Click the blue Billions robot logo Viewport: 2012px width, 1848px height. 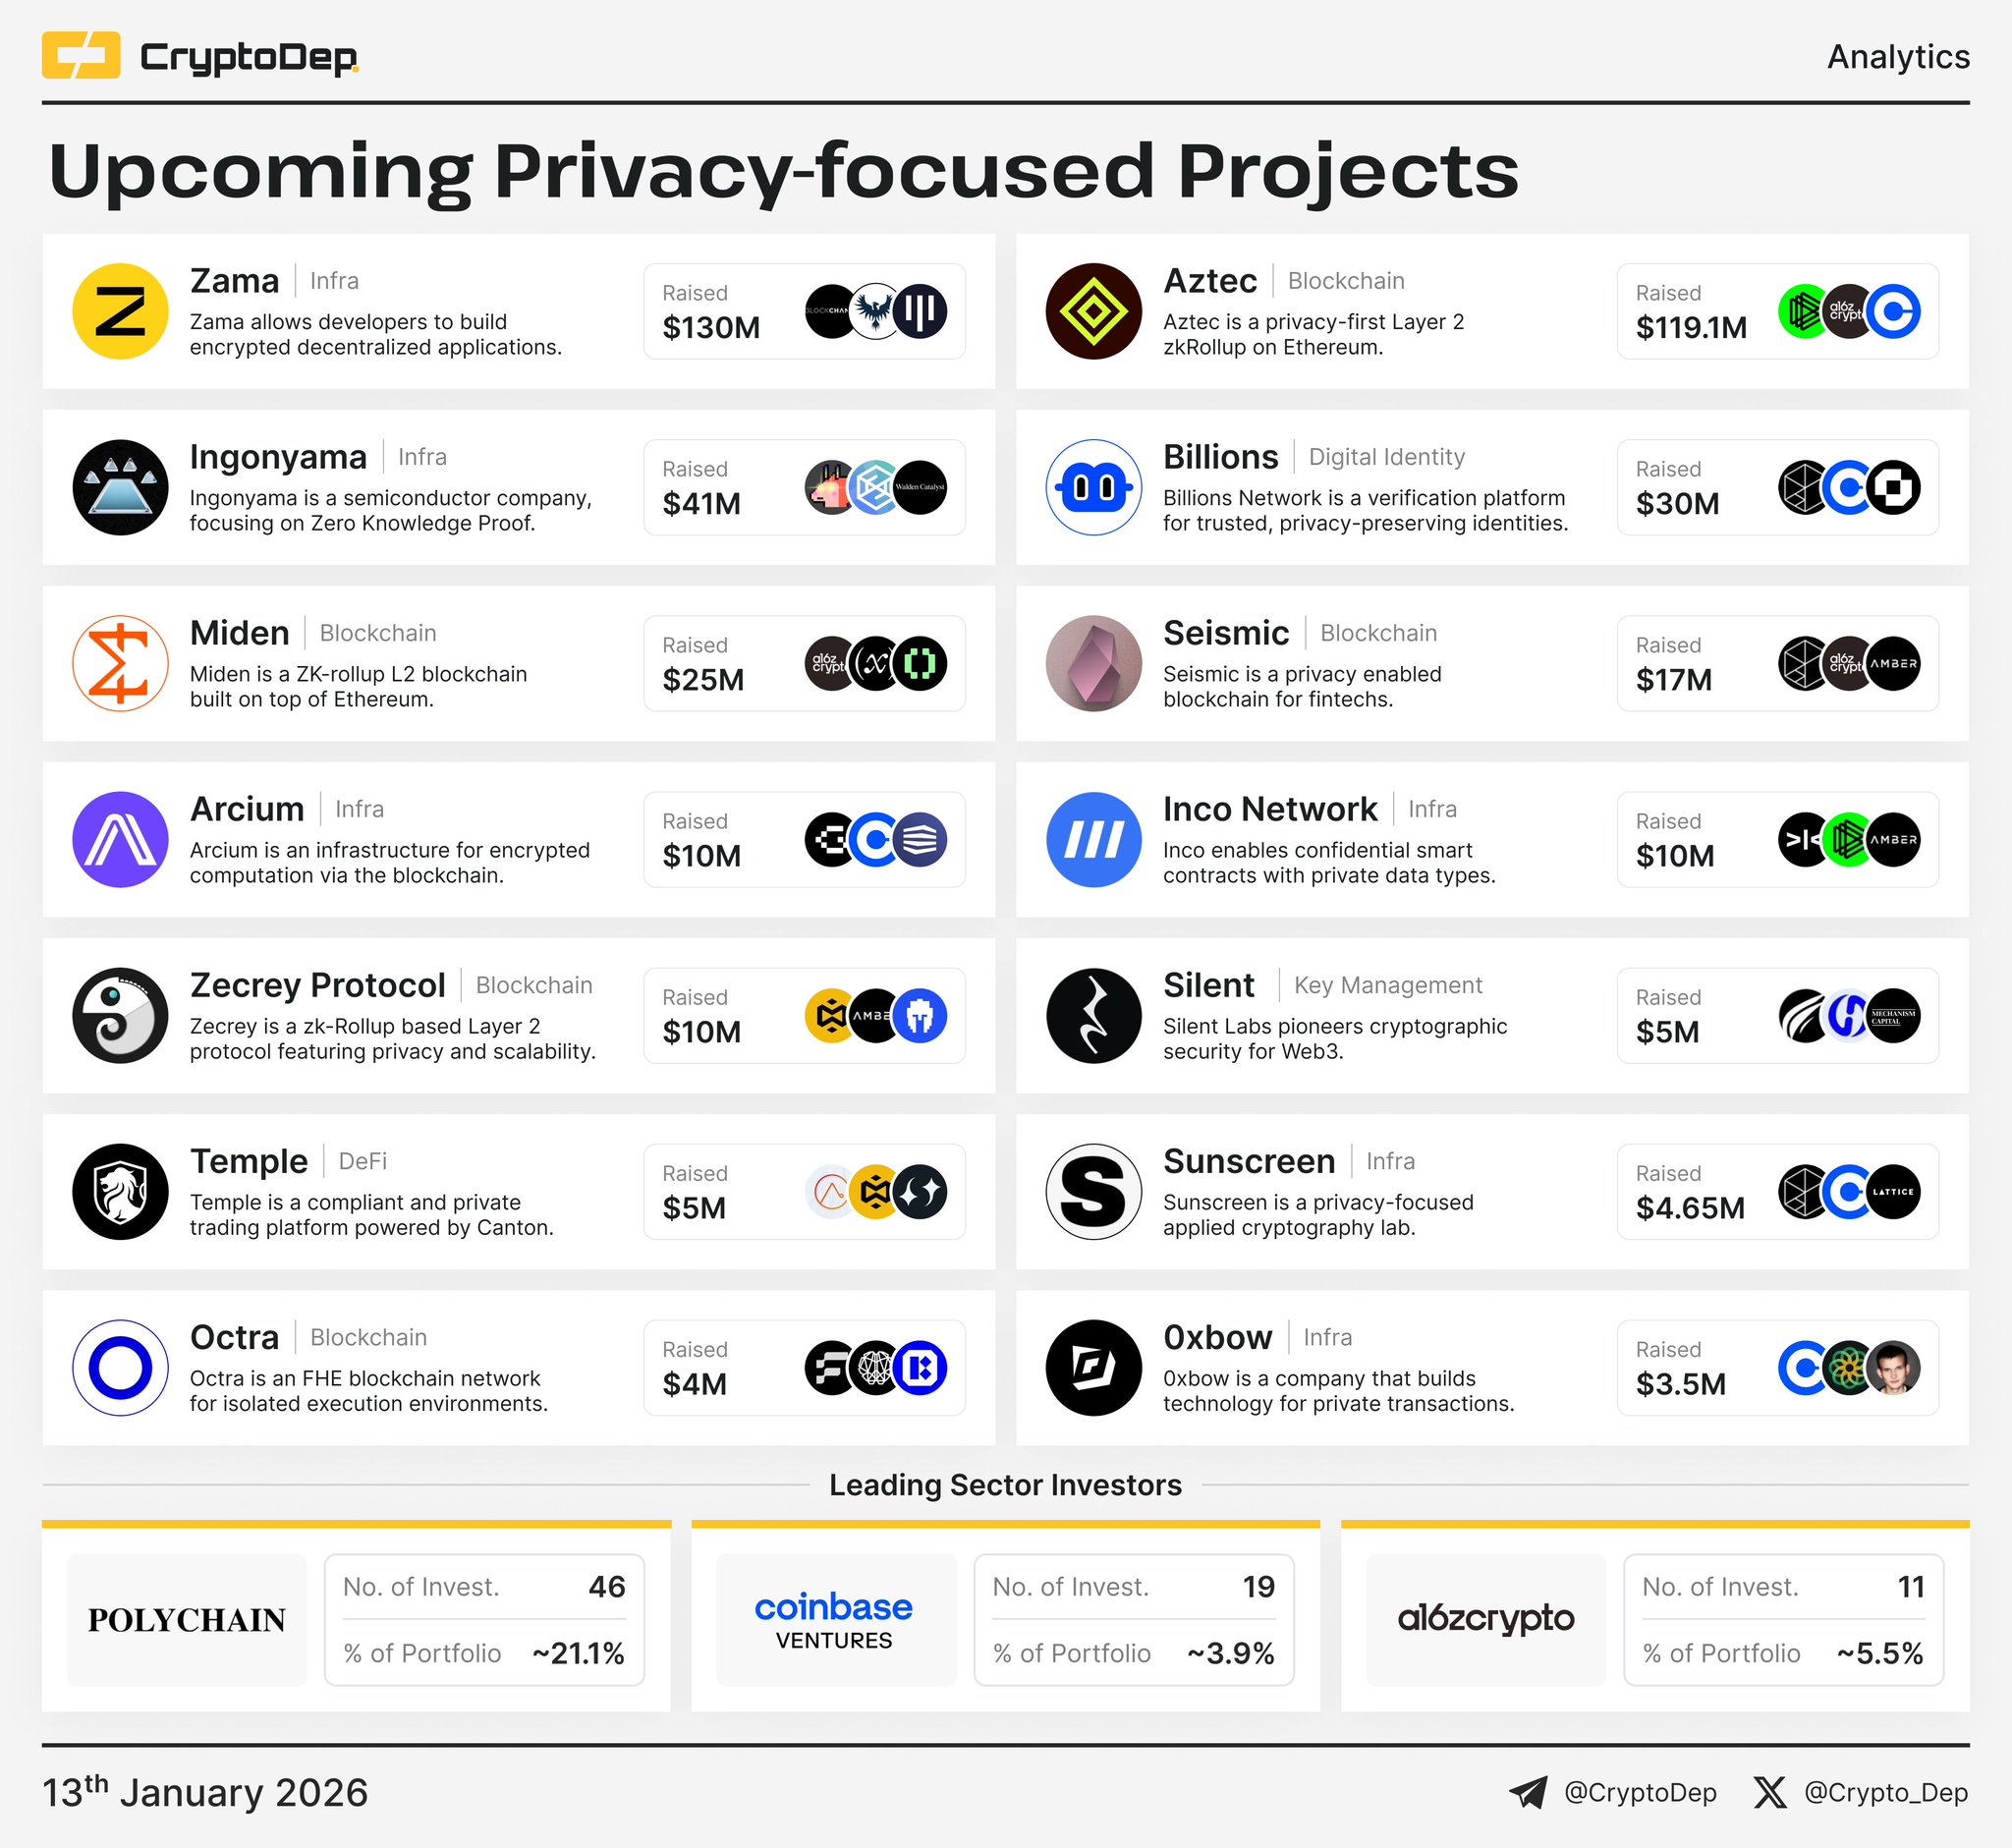[1093, 487]
